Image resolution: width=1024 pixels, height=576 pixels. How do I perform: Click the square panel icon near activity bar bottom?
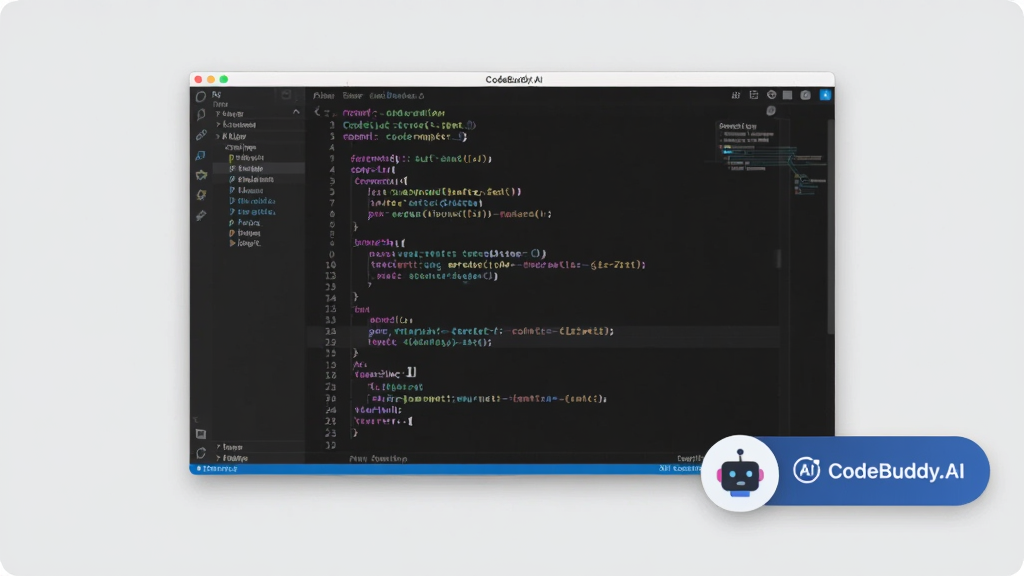tap(200, 434)
